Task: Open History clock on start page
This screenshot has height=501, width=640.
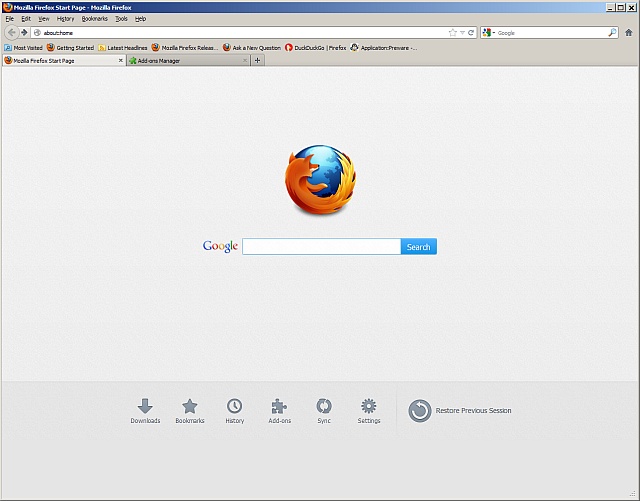Action: (235, 411)
